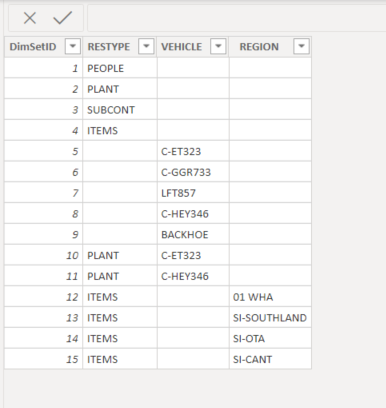The image size is (386, 408).
Task: Commit the formula with the checkmark icon
Action: point(63,18)
